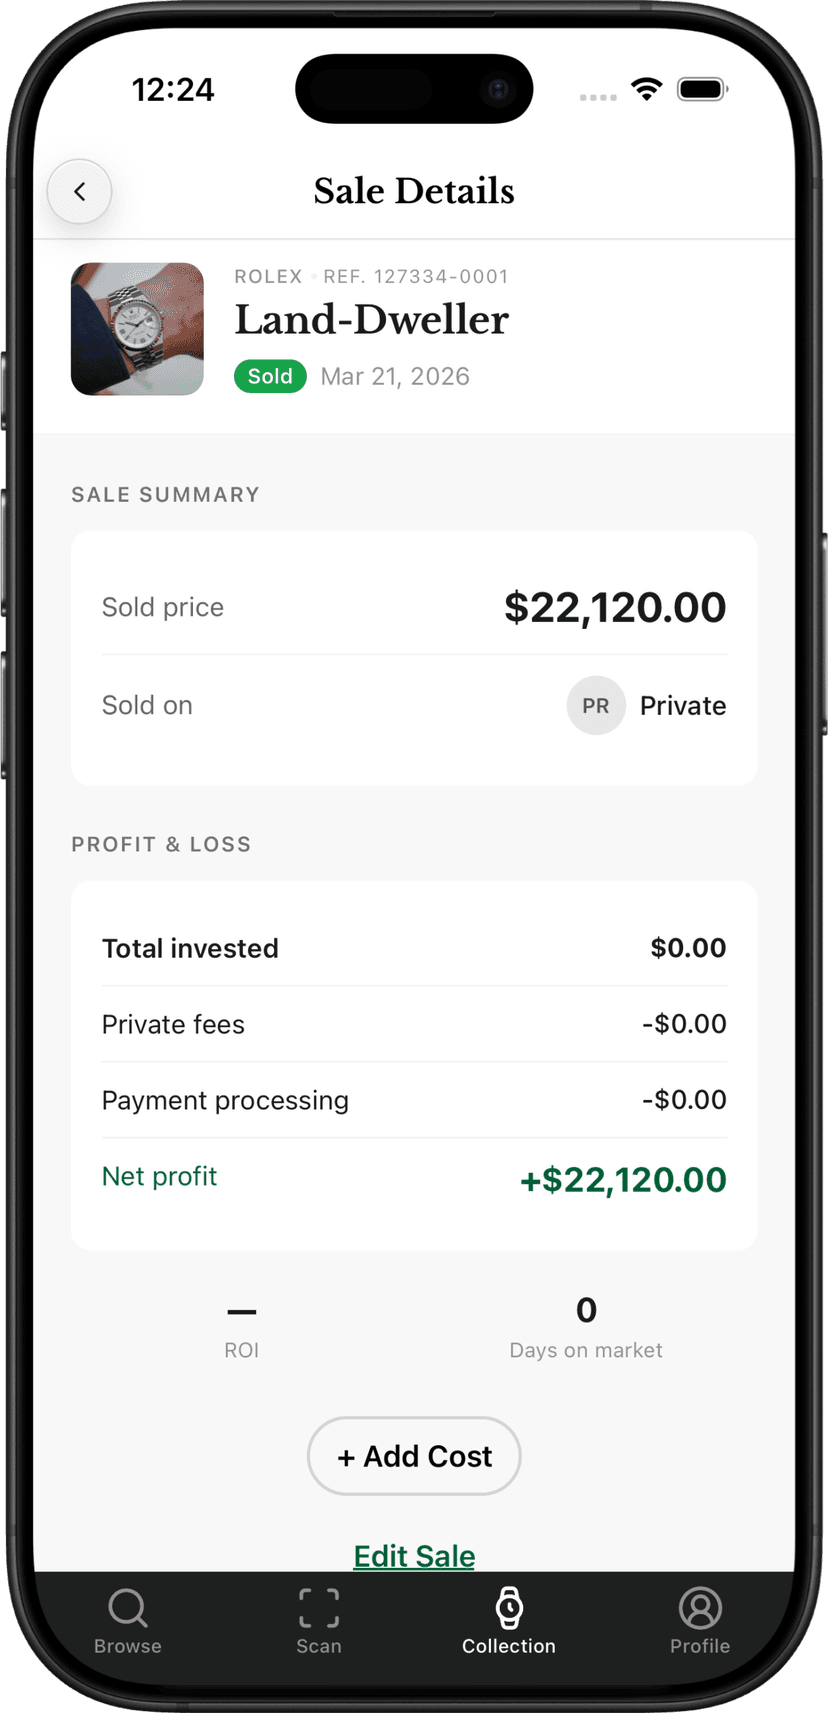
Task: Tap the green Sold status badge
Action: (270, 376)
